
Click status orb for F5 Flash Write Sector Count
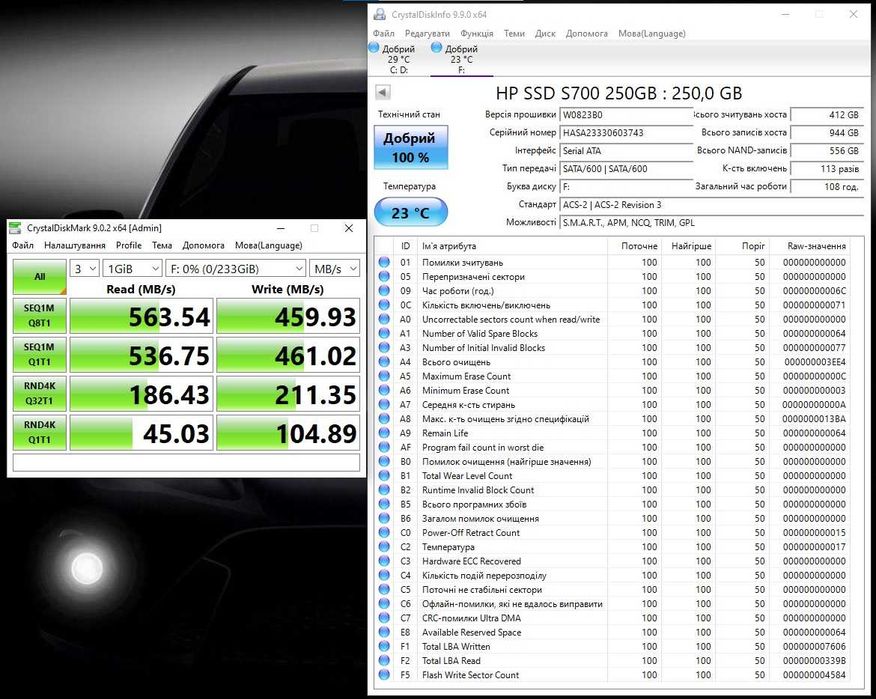(x=384, y=675)
